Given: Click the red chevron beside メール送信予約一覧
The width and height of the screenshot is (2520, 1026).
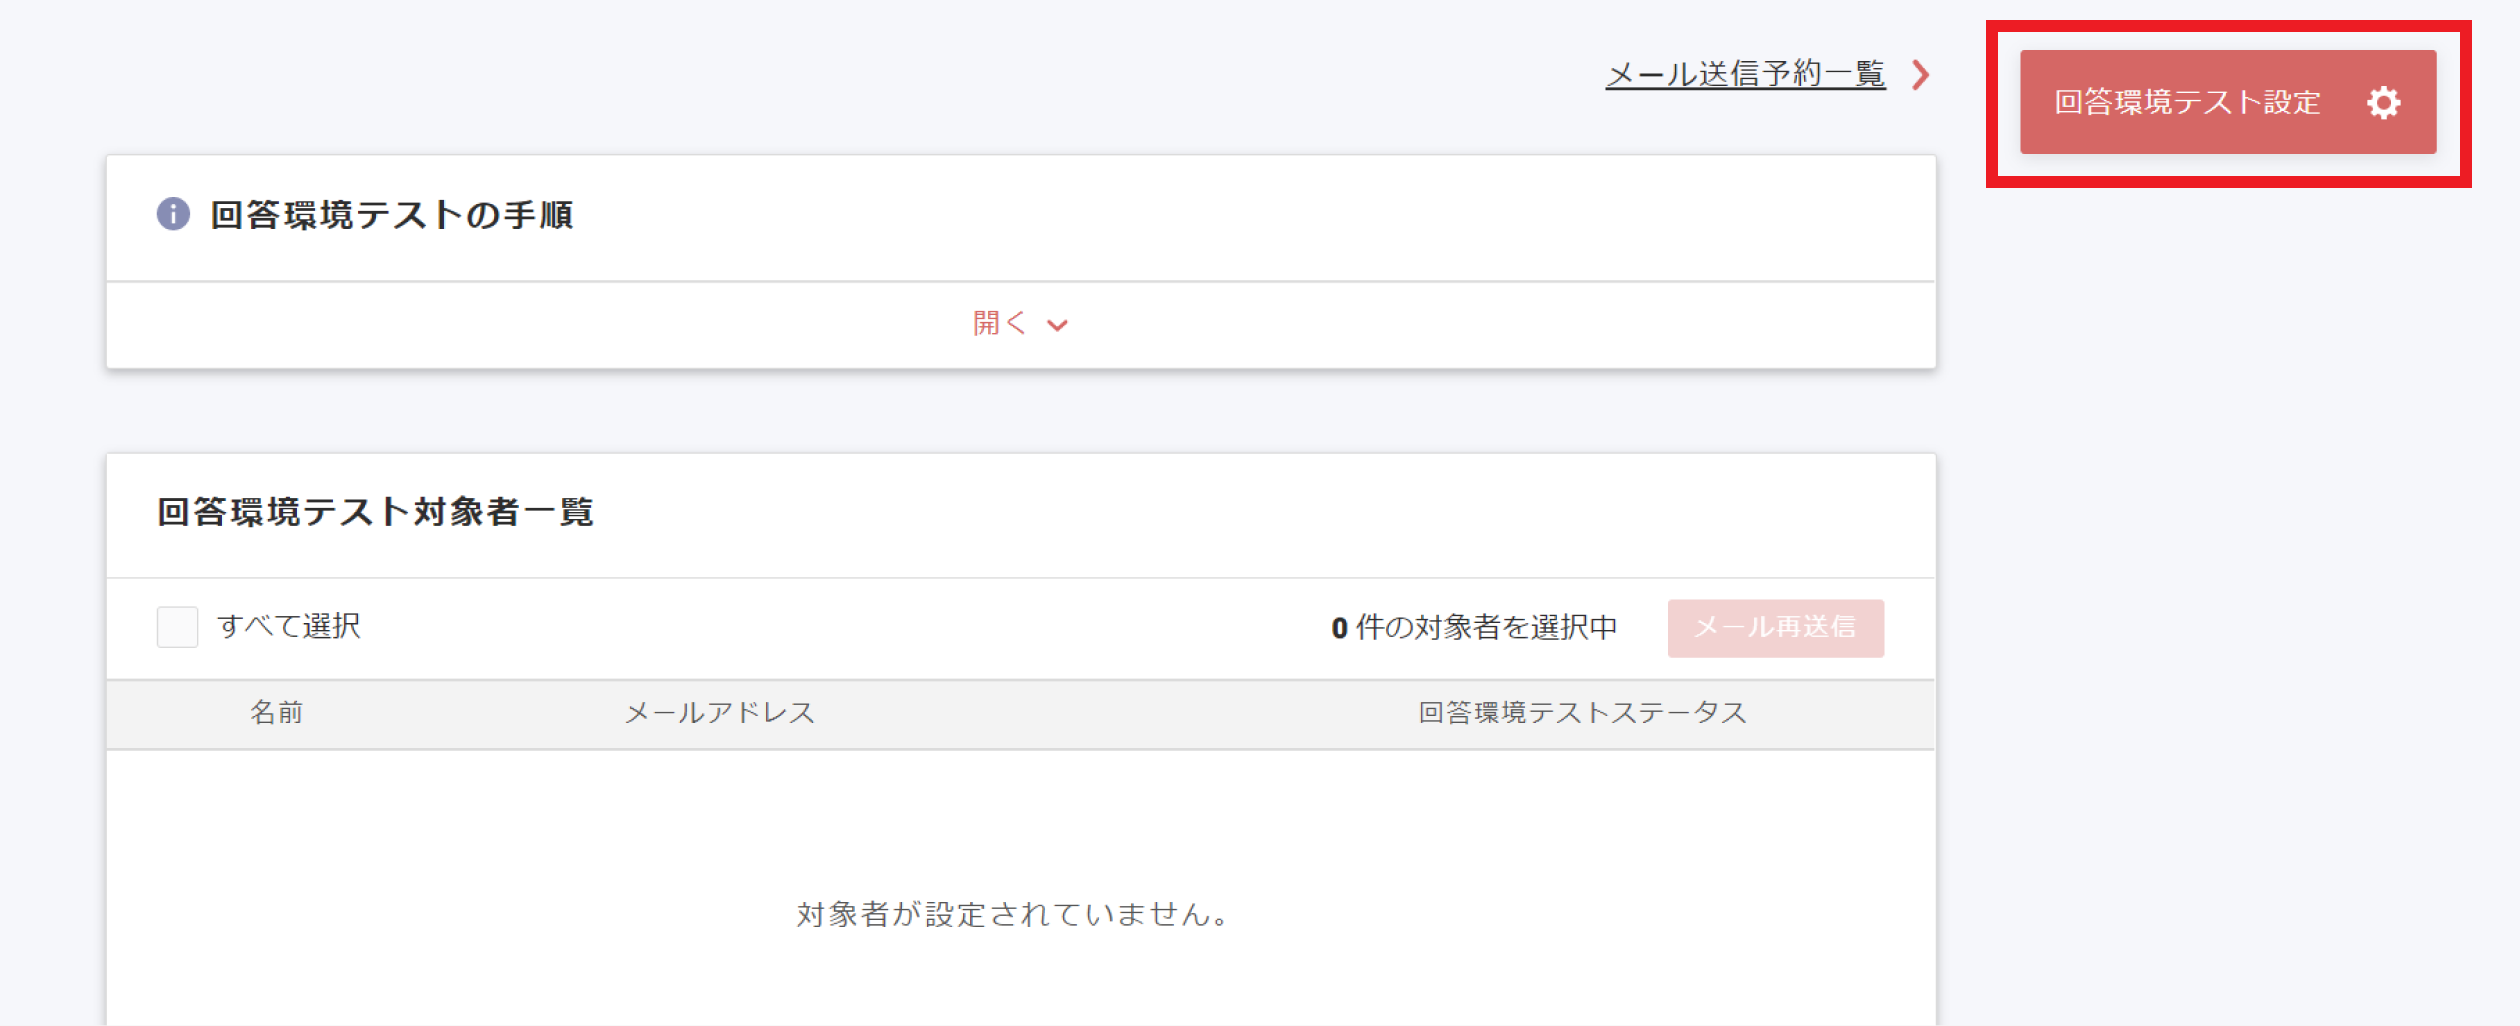Looking at the screenshot, I should [x=1920, y=75].
